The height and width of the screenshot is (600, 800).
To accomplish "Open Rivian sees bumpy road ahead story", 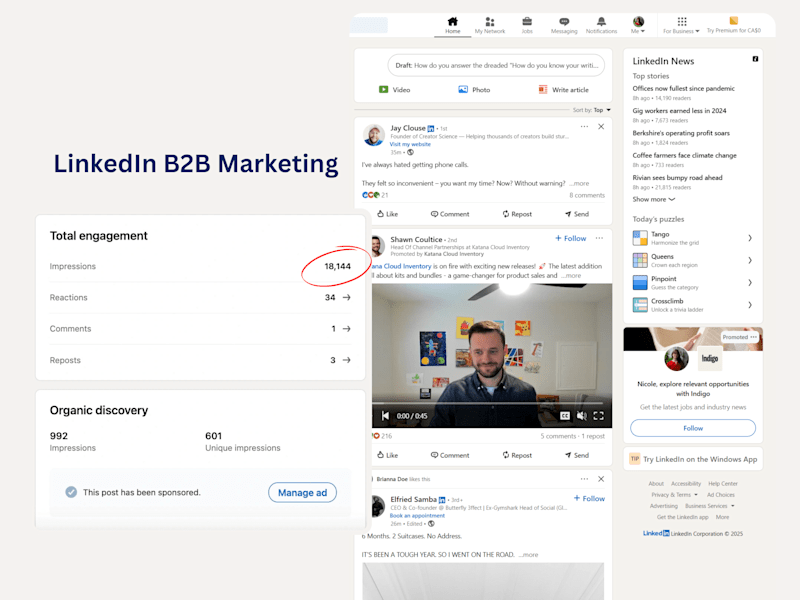I will (677, 178).
